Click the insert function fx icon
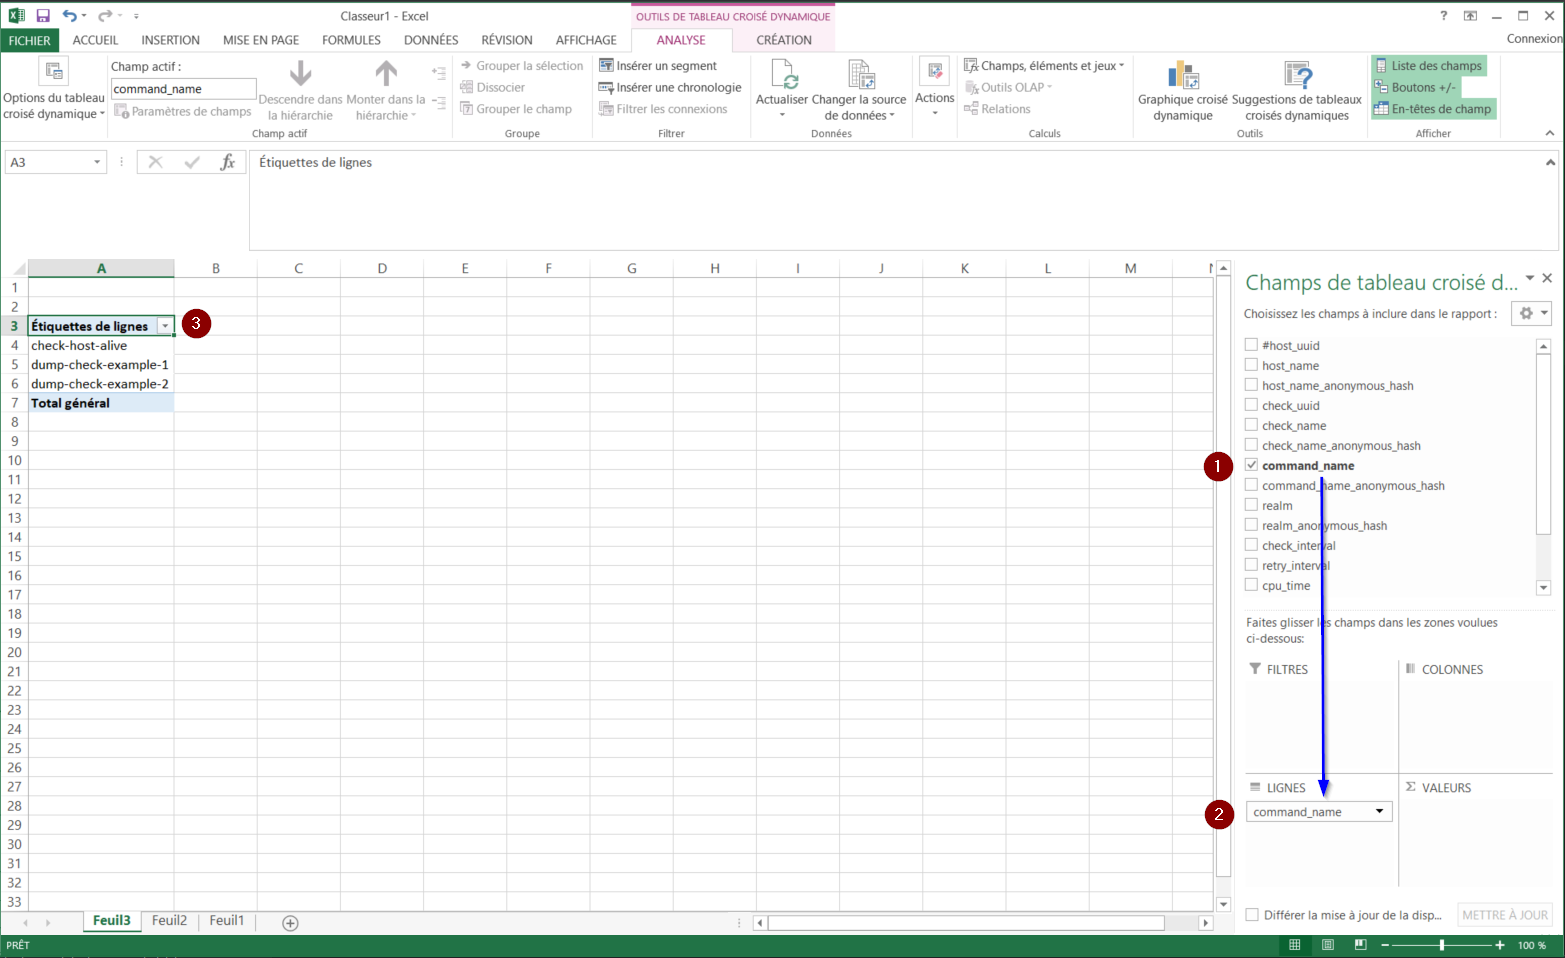 click(228, 162)
